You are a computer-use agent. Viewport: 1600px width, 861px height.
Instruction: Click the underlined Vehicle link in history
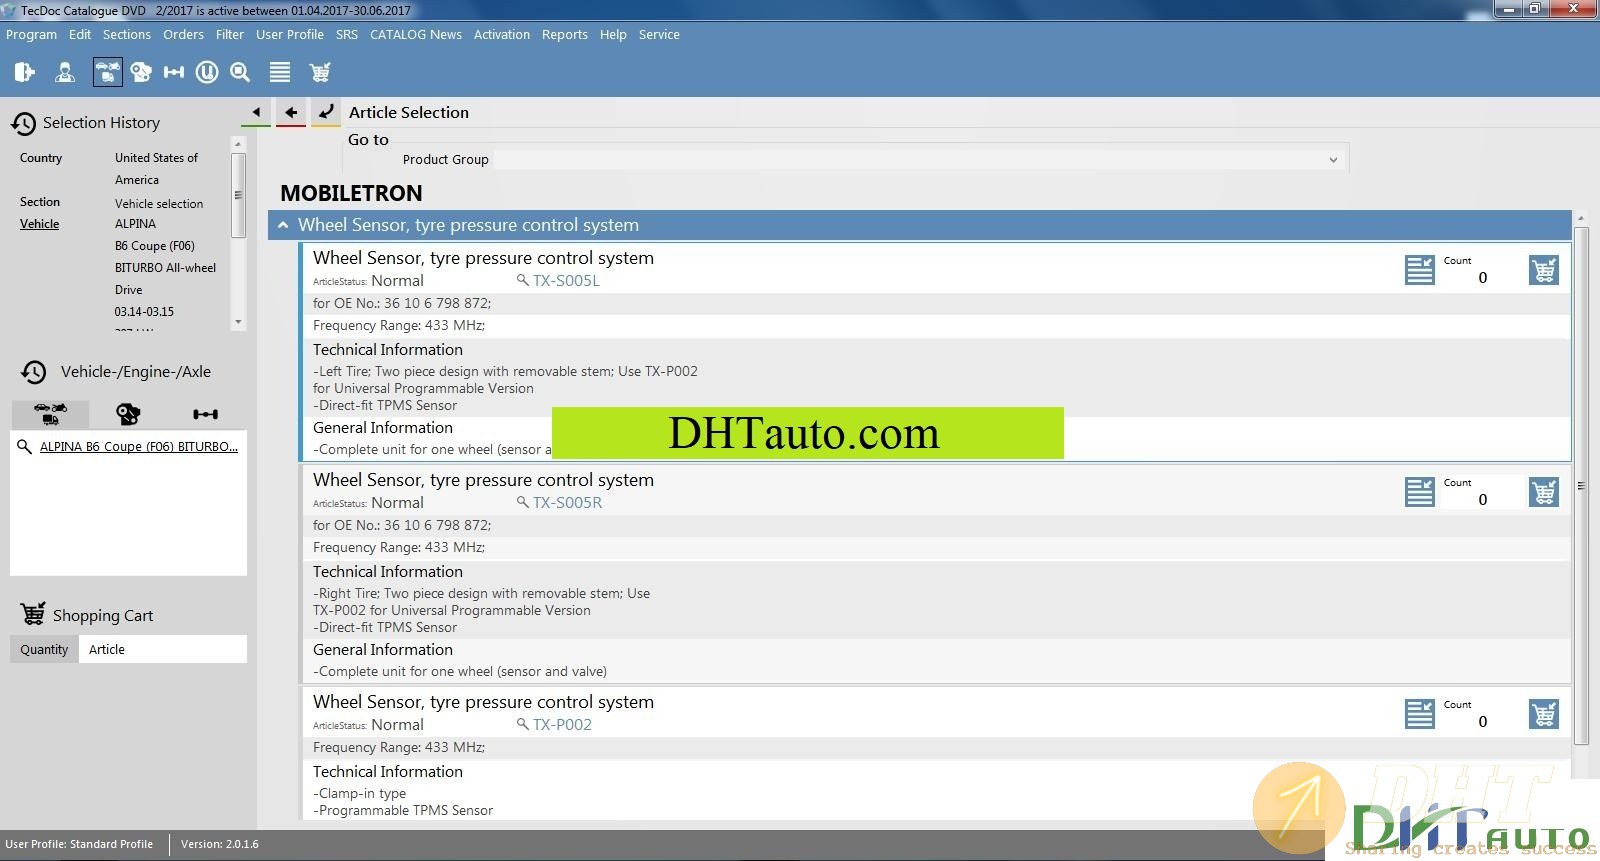pos(39,224)
